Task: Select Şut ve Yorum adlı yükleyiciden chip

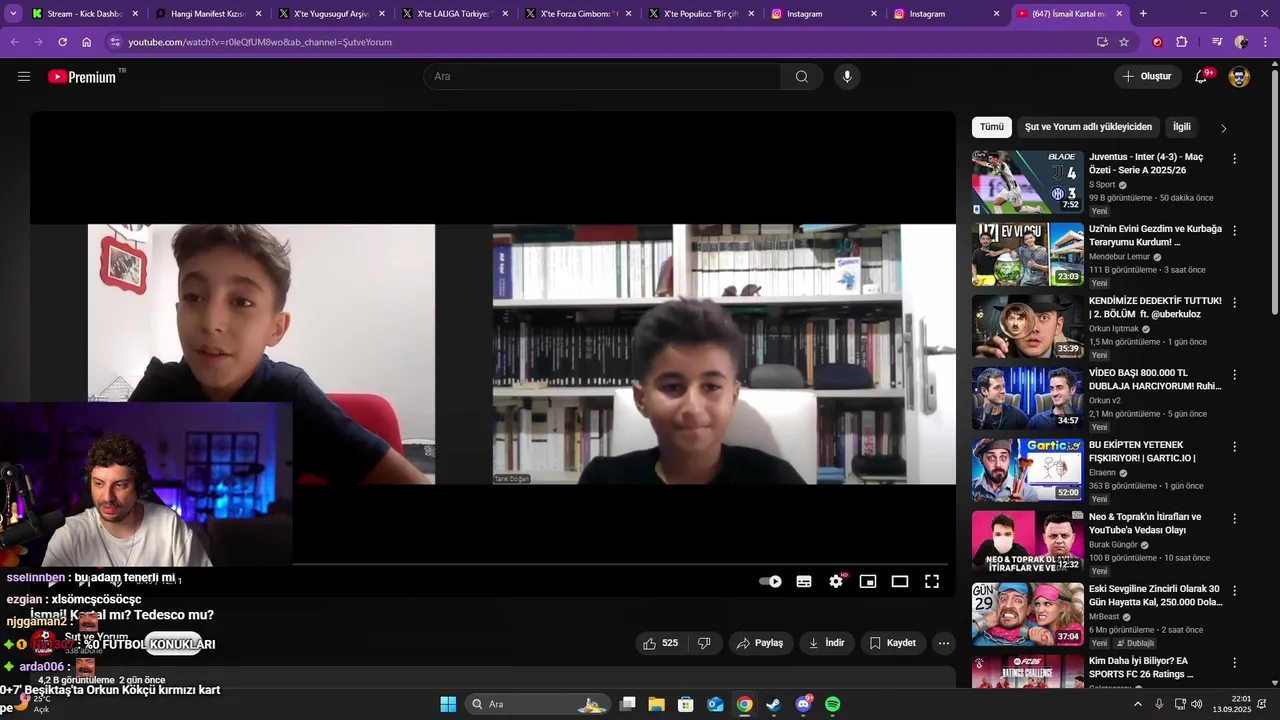Action: pyautogui.click(x=1088, y=127)
